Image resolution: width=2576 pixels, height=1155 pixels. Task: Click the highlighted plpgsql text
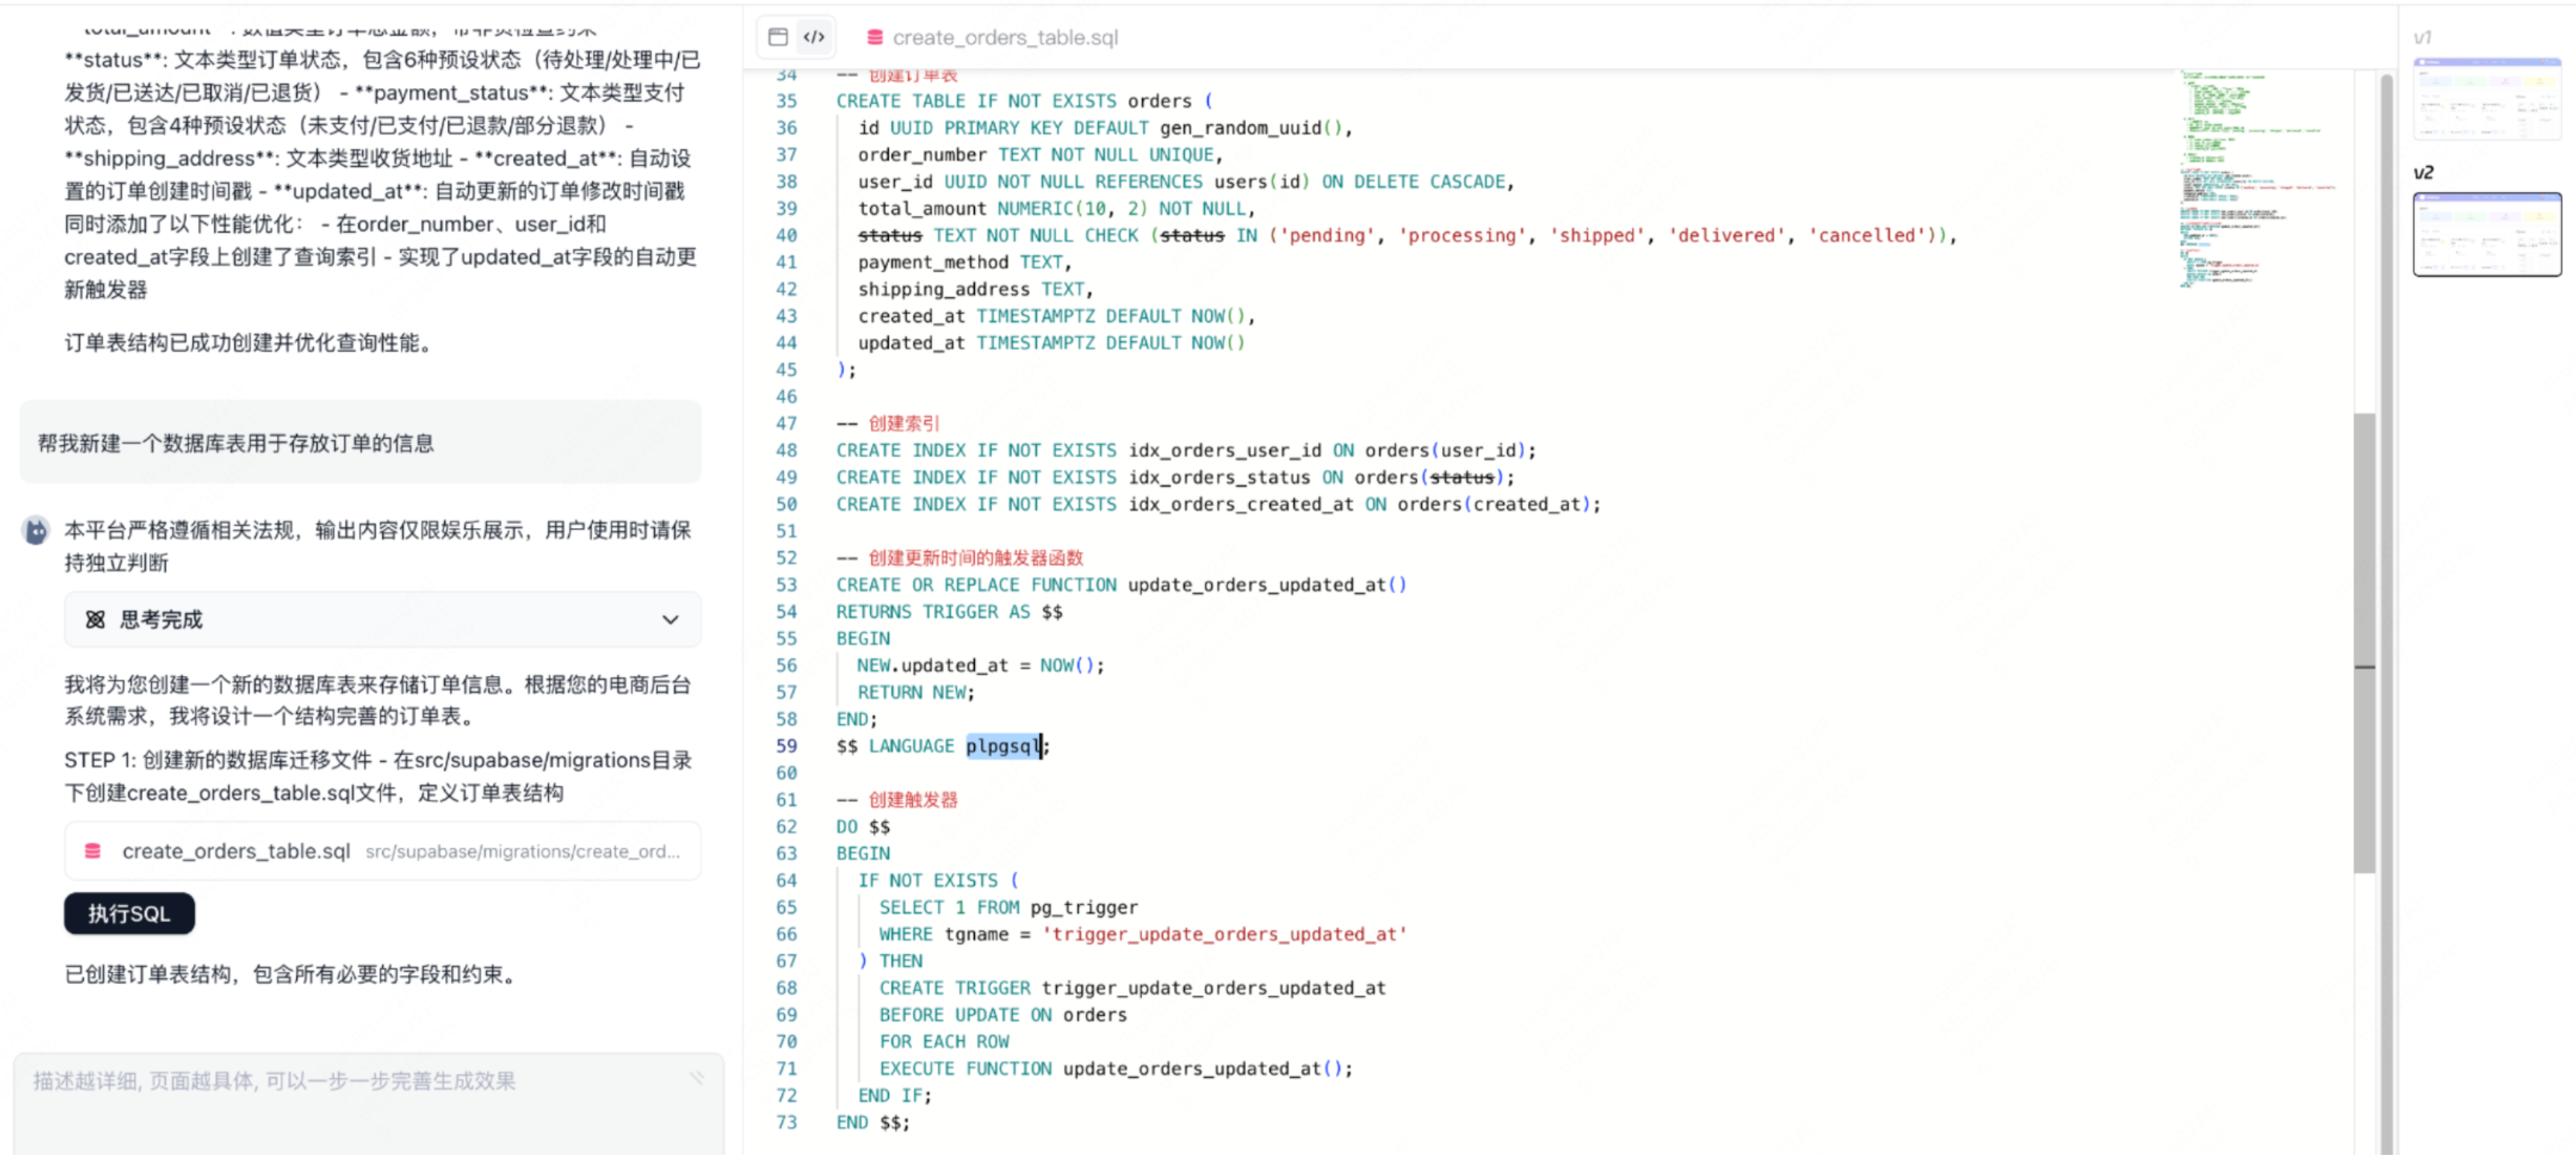pyautogui.click(x=1003, y=746)
